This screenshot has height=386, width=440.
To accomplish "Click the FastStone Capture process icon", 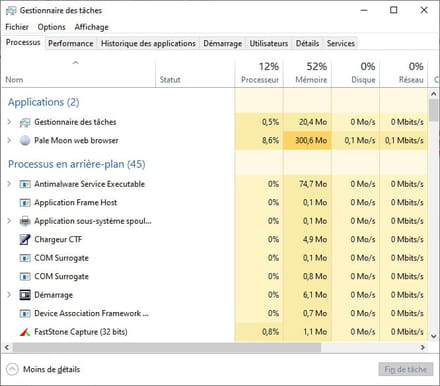I will click(25, 332).
